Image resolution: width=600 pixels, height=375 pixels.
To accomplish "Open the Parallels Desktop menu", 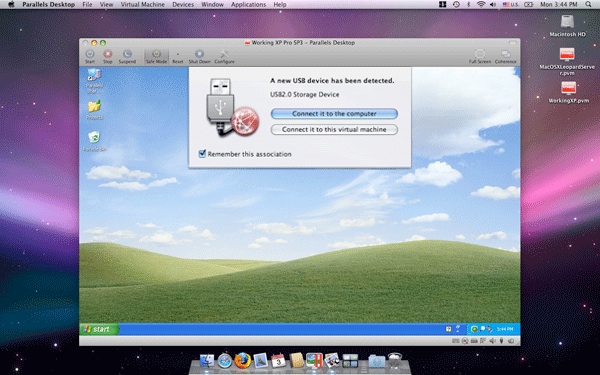I will (49, 5).
